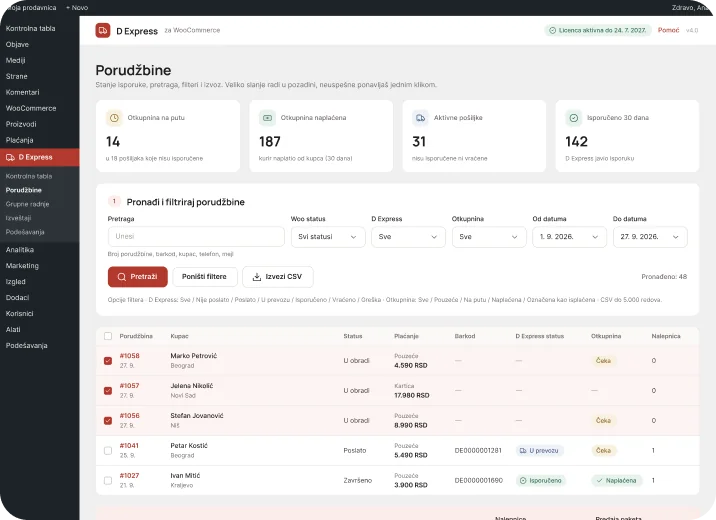
Task: Click the cash icon on Otkupnina naplaćena card
Action: 267,118
